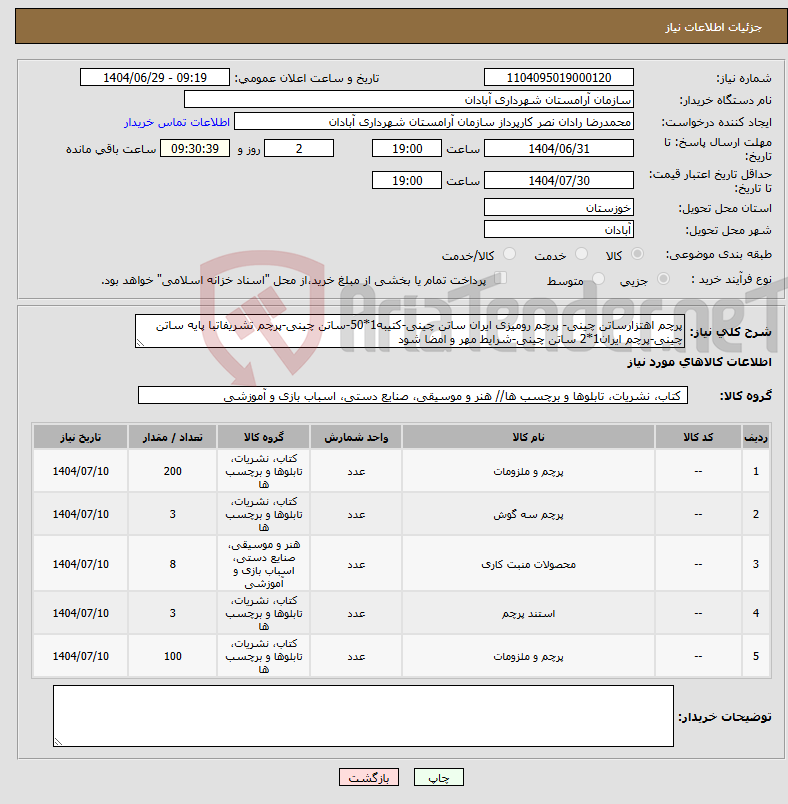Click پرچم سه گوش item name
This screenshot has height=804, width=788.
528,514
